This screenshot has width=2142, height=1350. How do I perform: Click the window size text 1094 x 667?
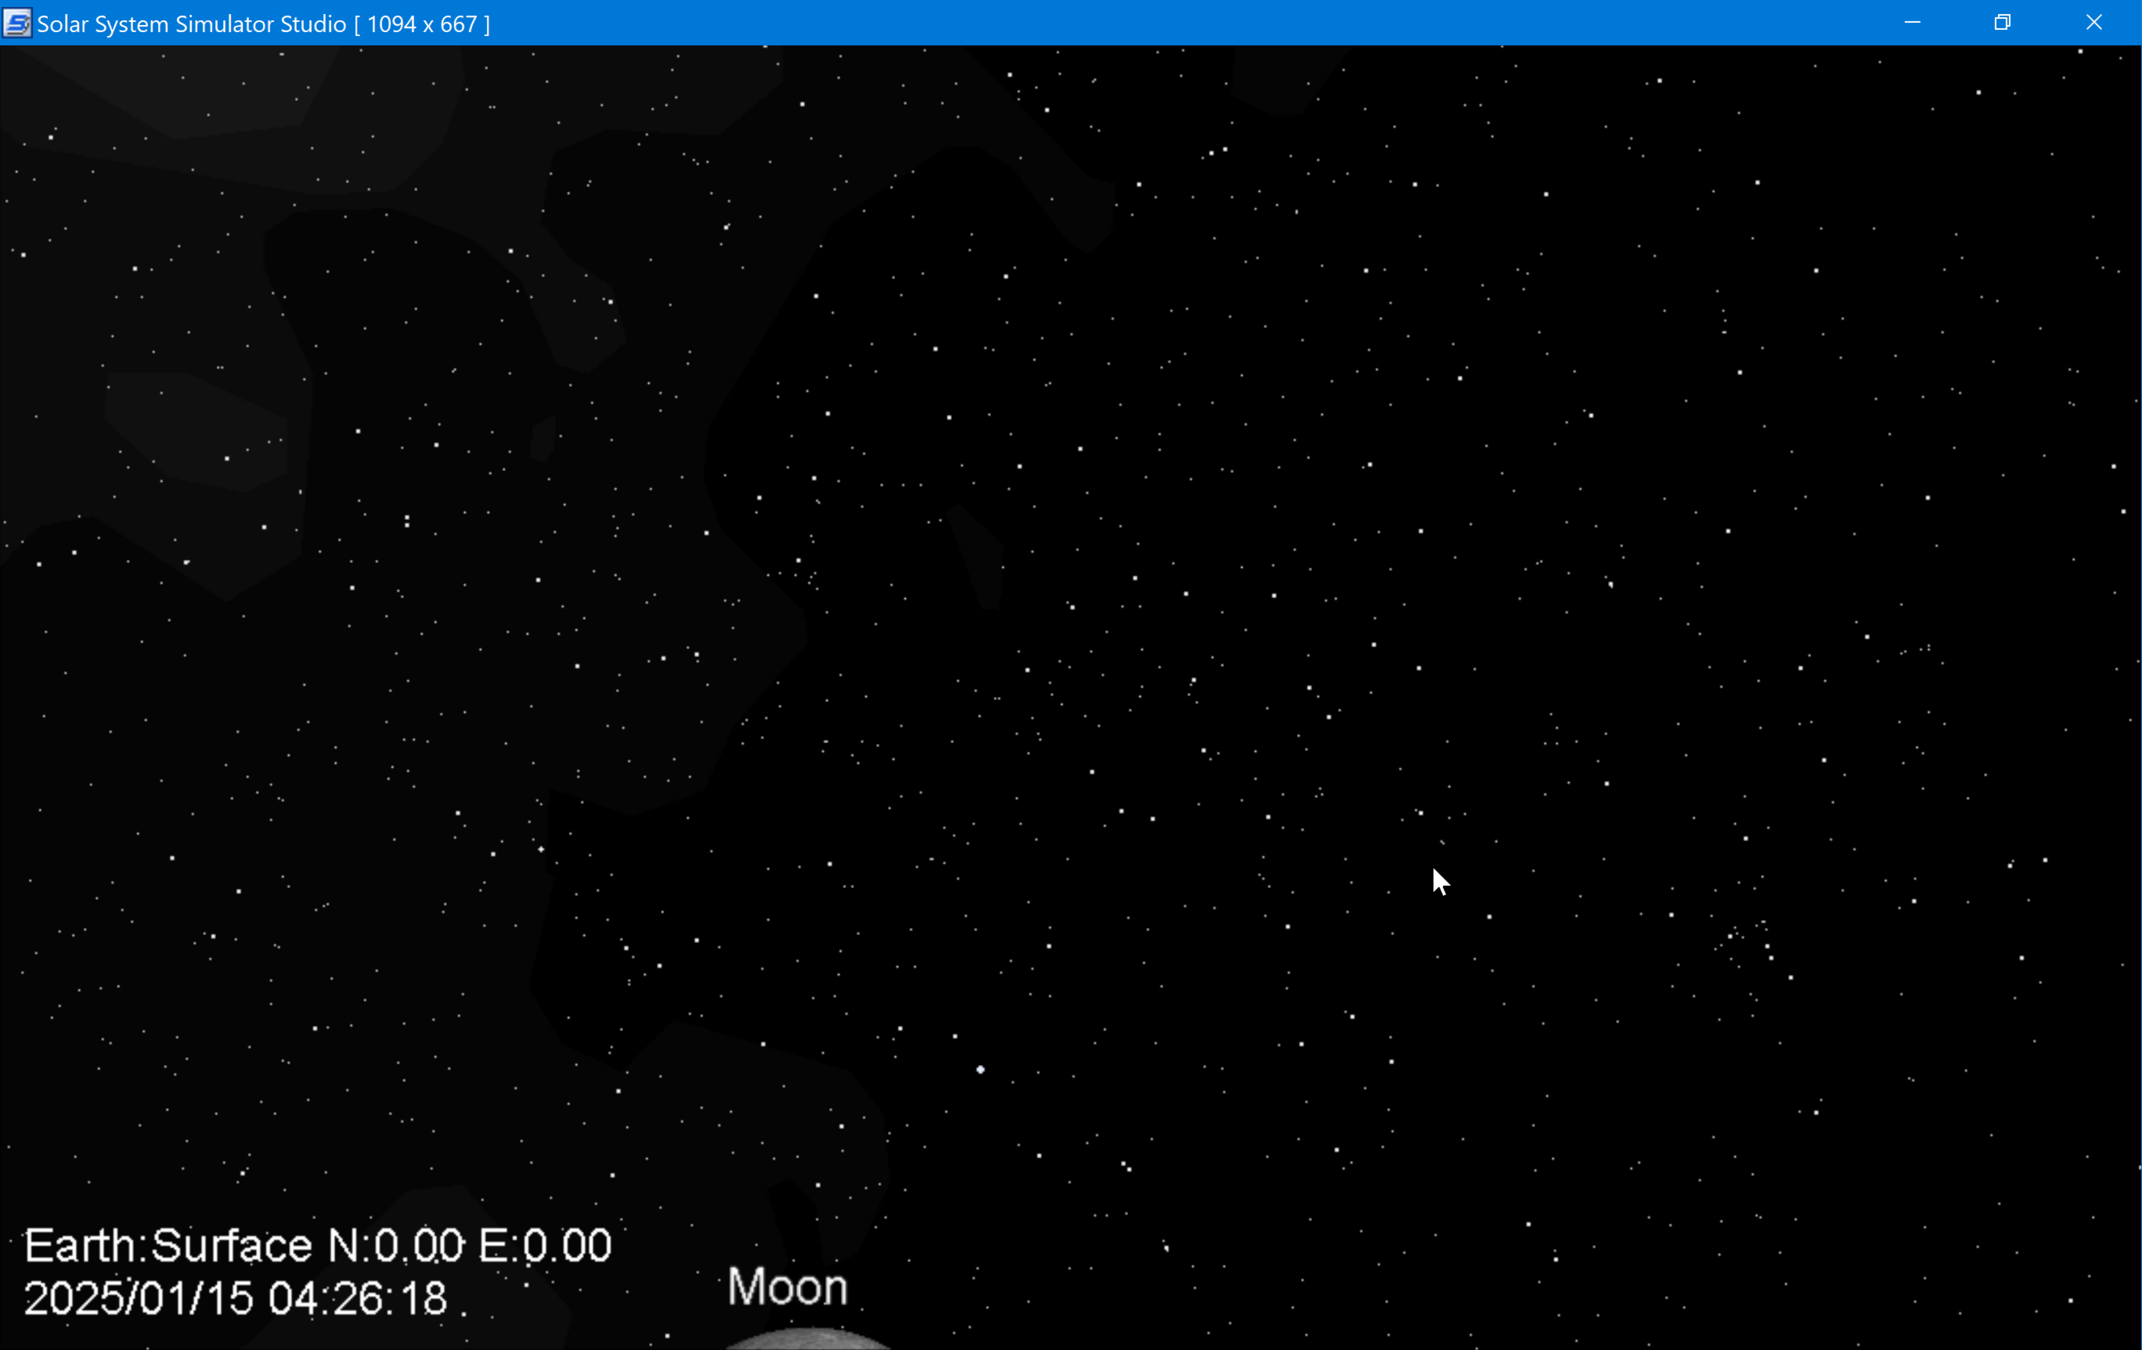[x=422, y=23]
